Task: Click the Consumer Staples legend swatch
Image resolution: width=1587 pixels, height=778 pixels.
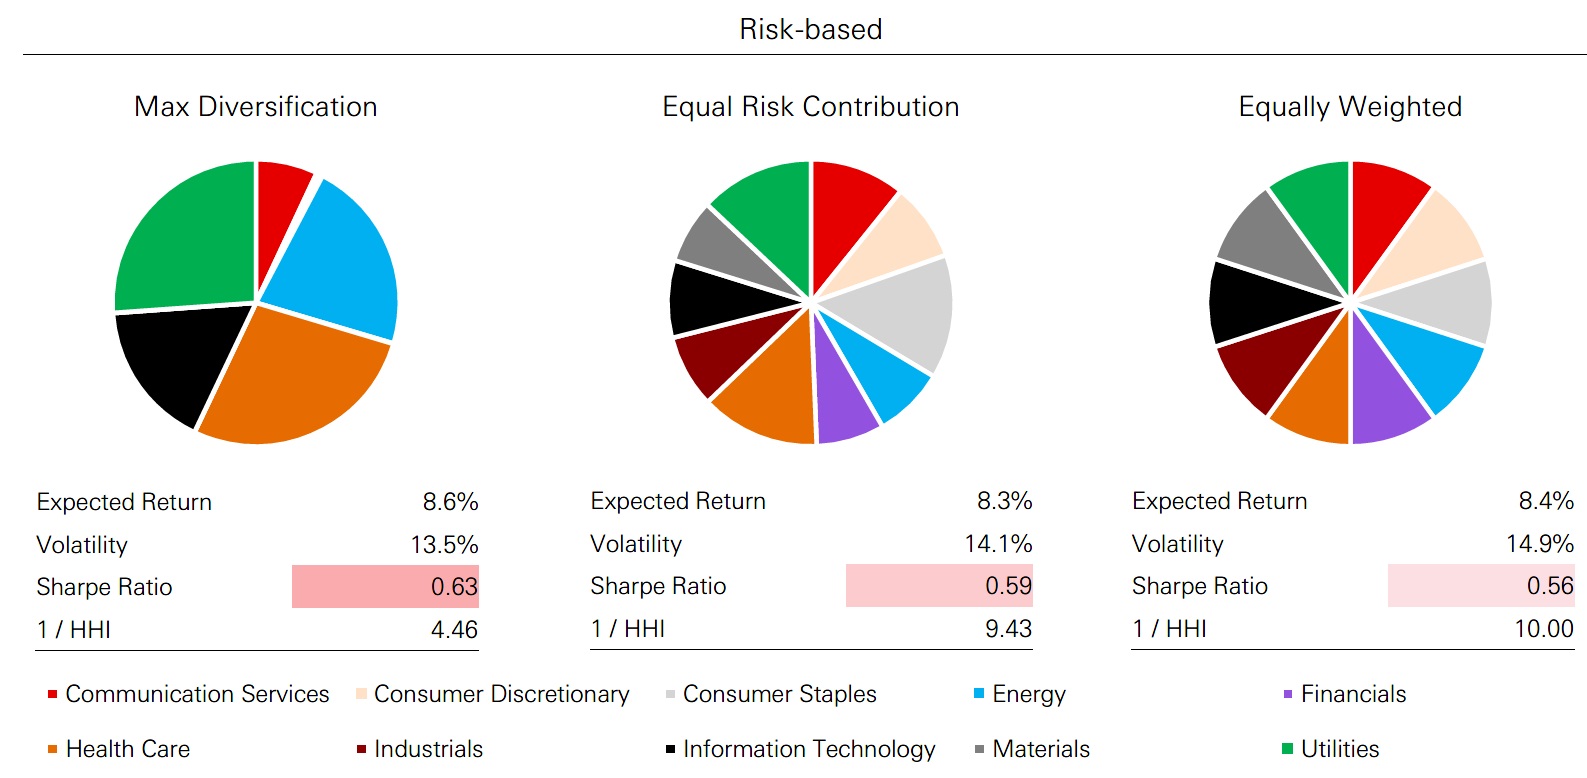Action: click(x=670, y=694)
